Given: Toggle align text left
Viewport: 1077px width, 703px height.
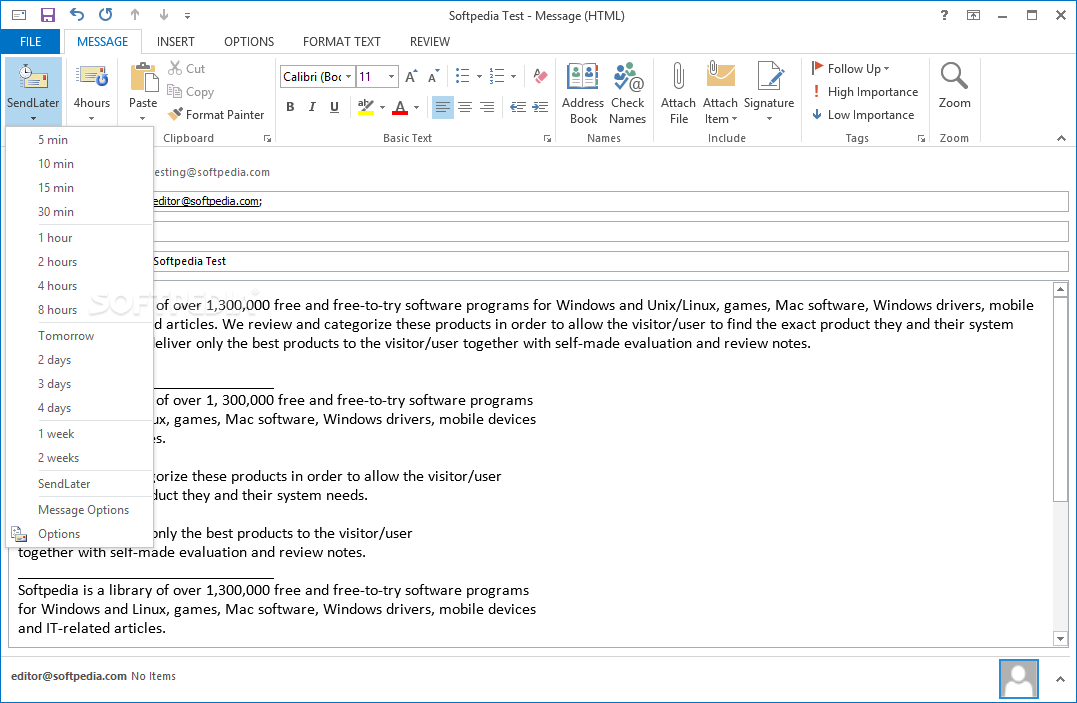Looking at the screenshot, I should 443,107.
